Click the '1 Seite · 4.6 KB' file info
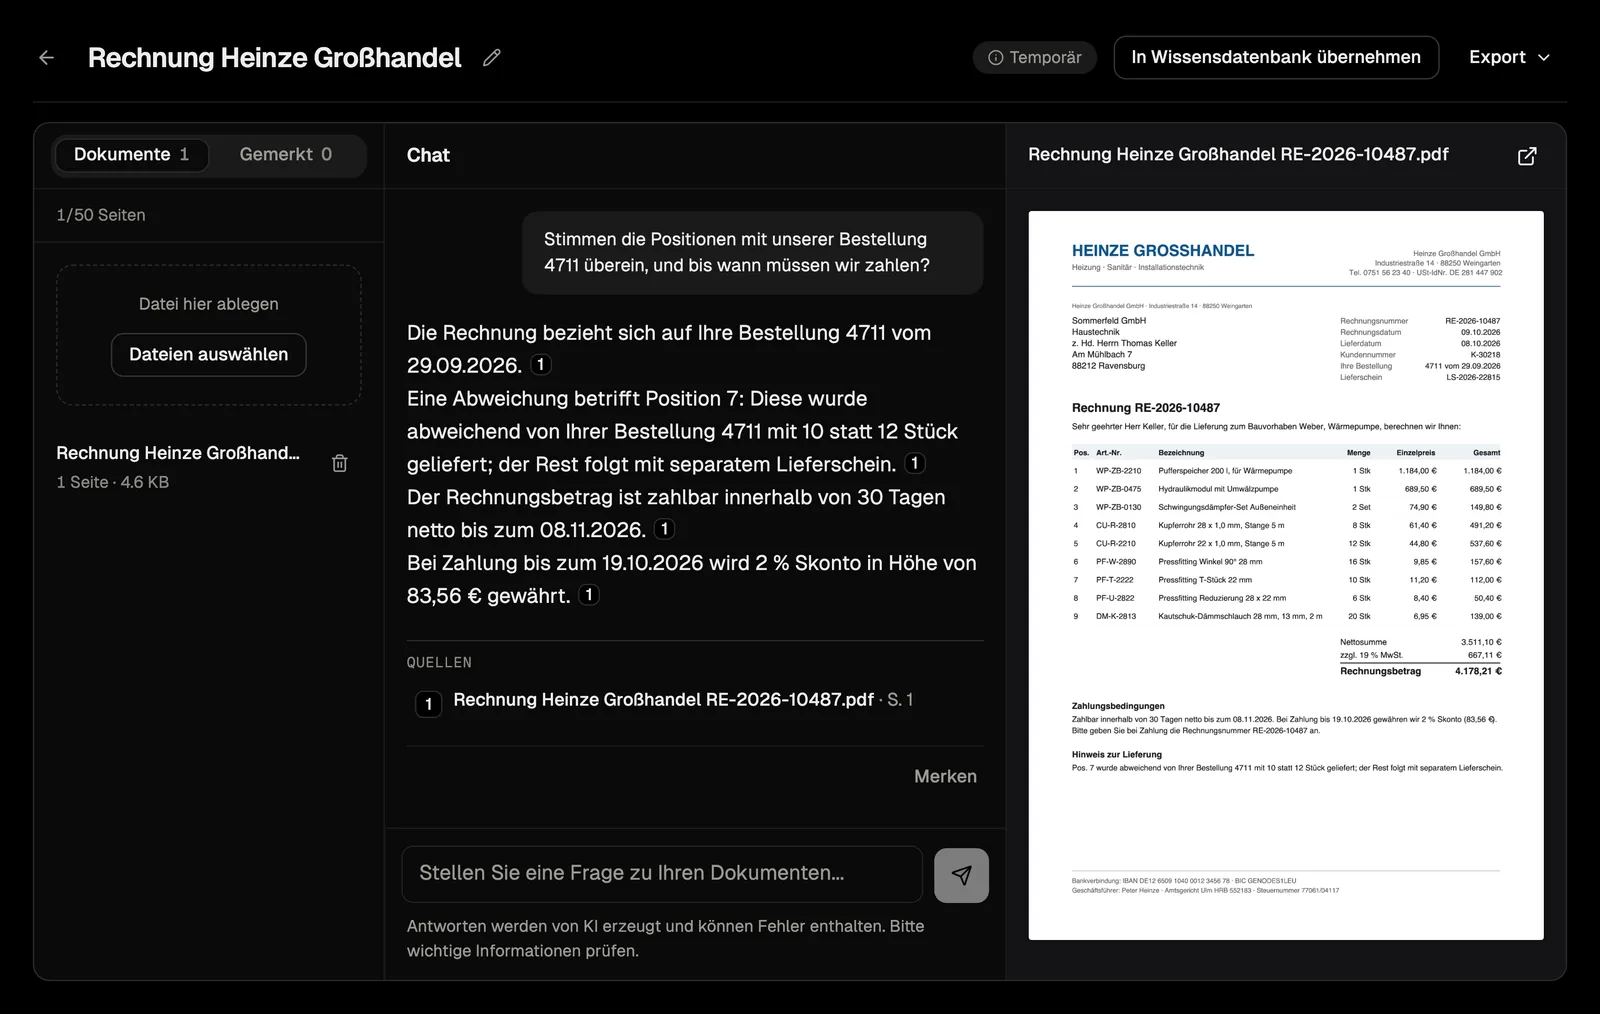 point(113,482)
